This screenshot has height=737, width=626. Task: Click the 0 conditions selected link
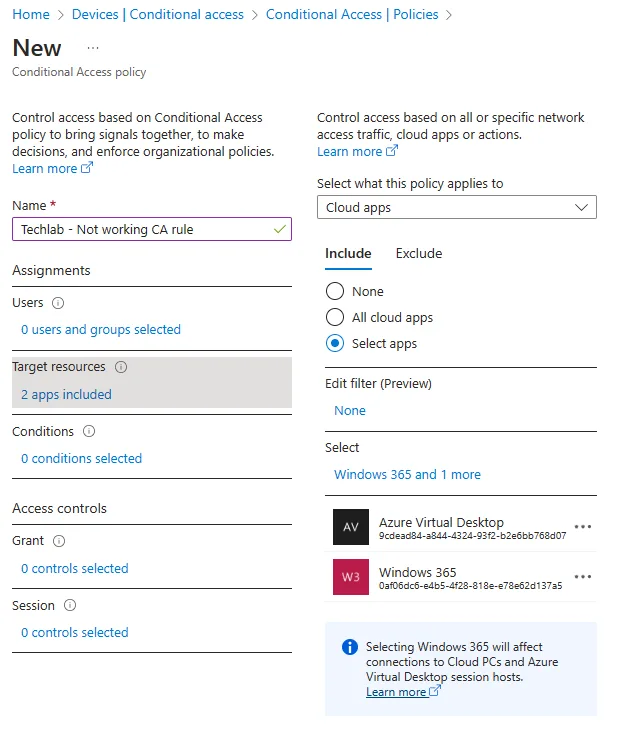pos(81,459)
